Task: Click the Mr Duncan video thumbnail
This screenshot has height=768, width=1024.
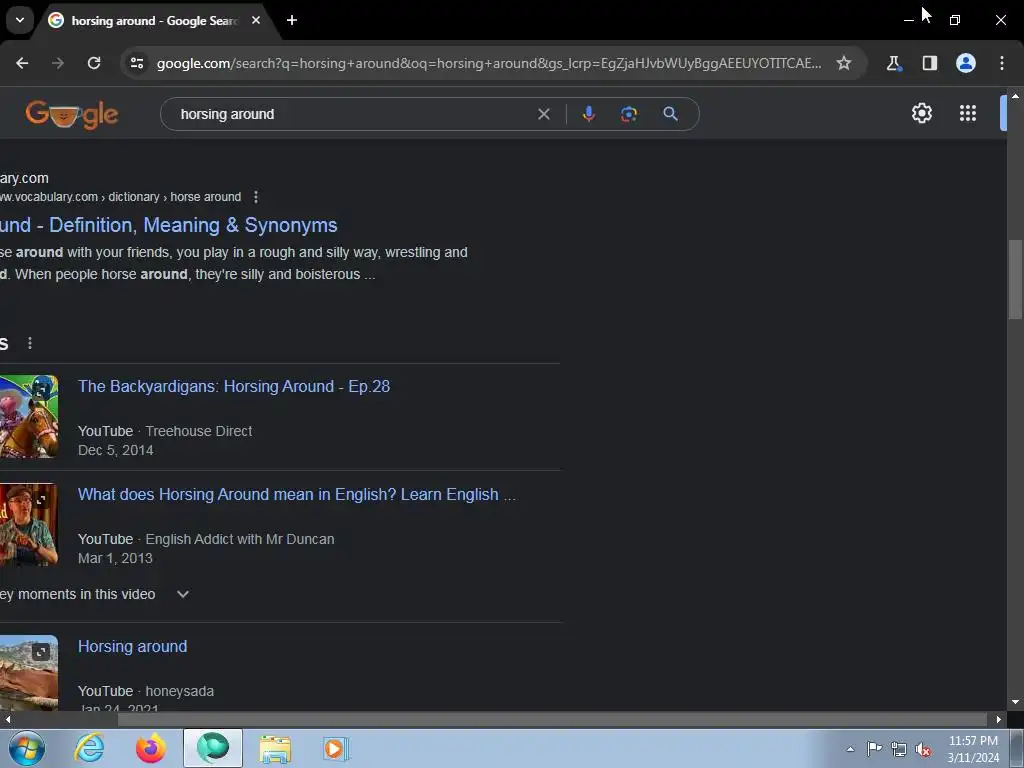Action: point(29,524)
